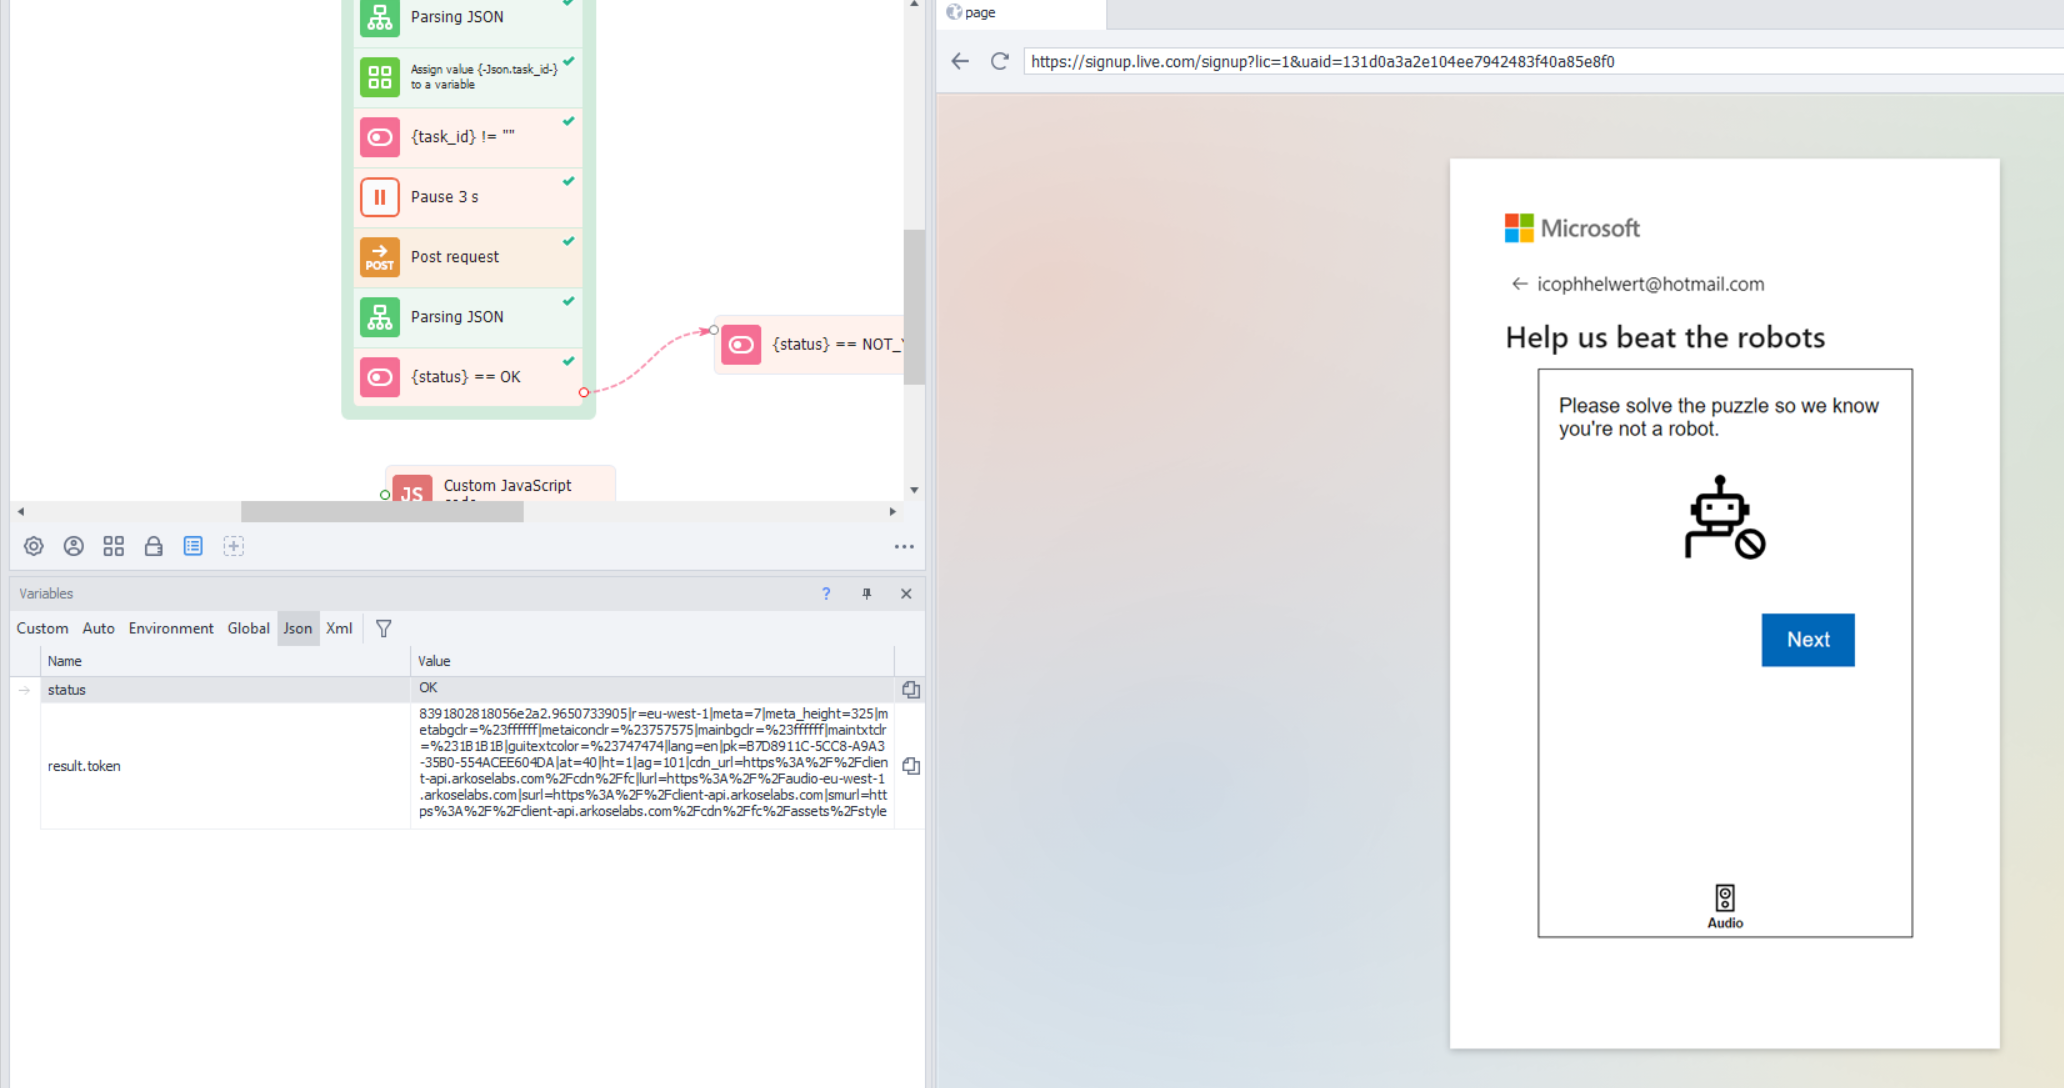Viewport: 2064px width, 1088px height.
Task: Copy the status value
Action: (911, 690)
